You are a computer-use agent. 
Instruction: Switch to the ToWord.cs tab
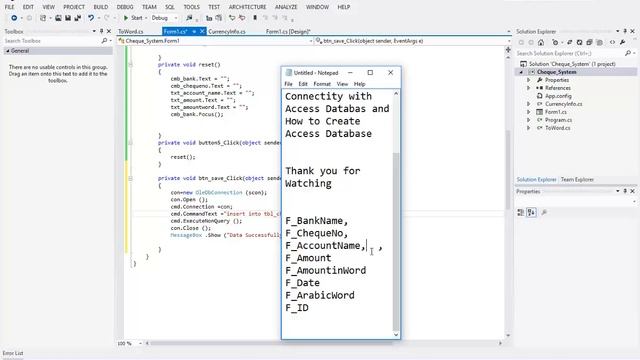point(131,31)
